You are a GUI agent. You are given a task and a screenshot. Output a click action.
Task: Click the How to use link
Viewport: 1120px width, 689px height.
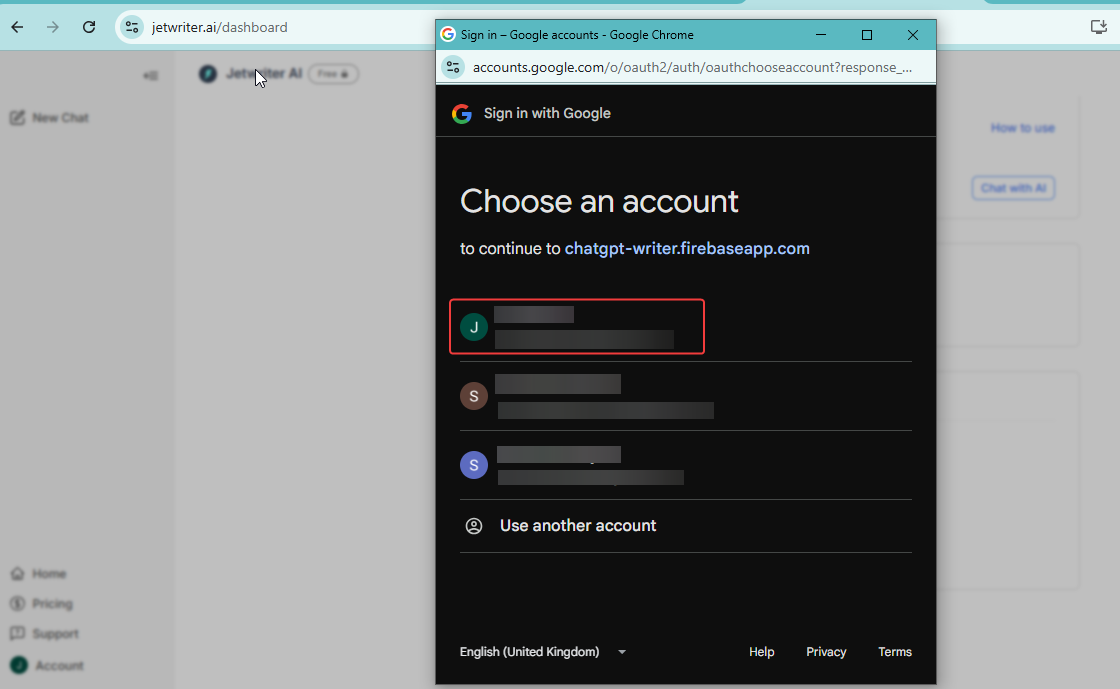pos(1022,128)
